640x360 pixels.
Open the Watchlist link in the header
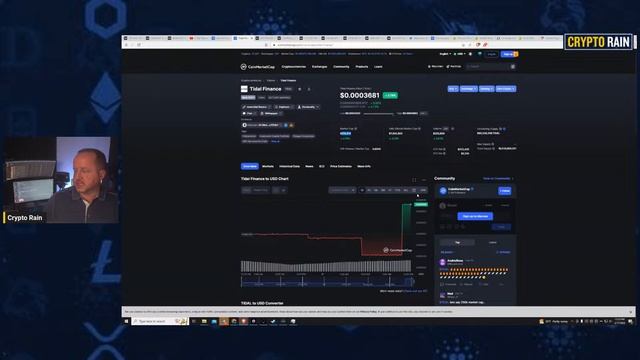435,67
